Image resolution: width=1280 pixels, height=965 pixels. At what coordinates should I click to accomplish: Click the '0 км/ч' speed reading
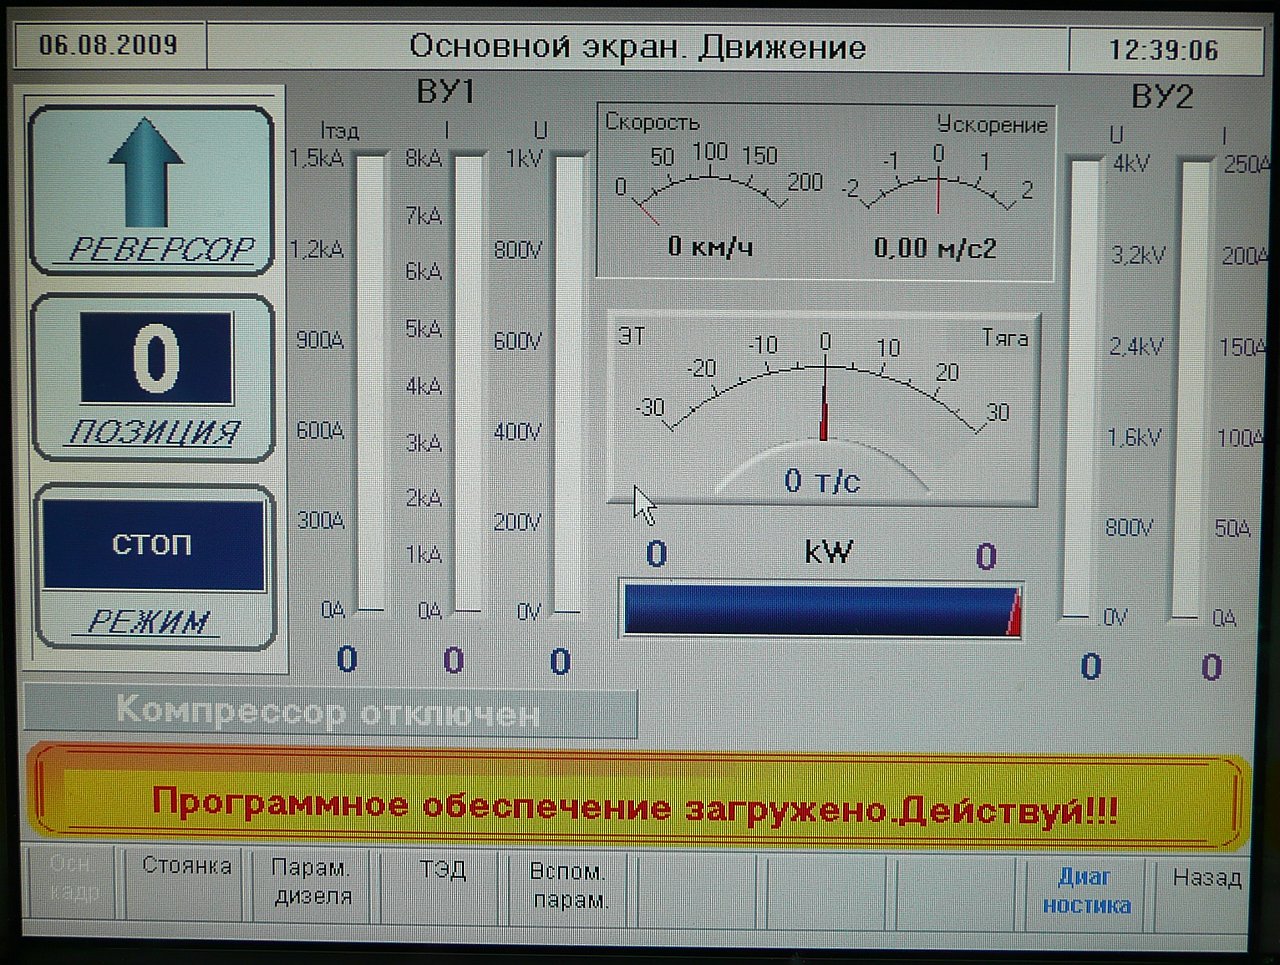[x=710, y=246]
